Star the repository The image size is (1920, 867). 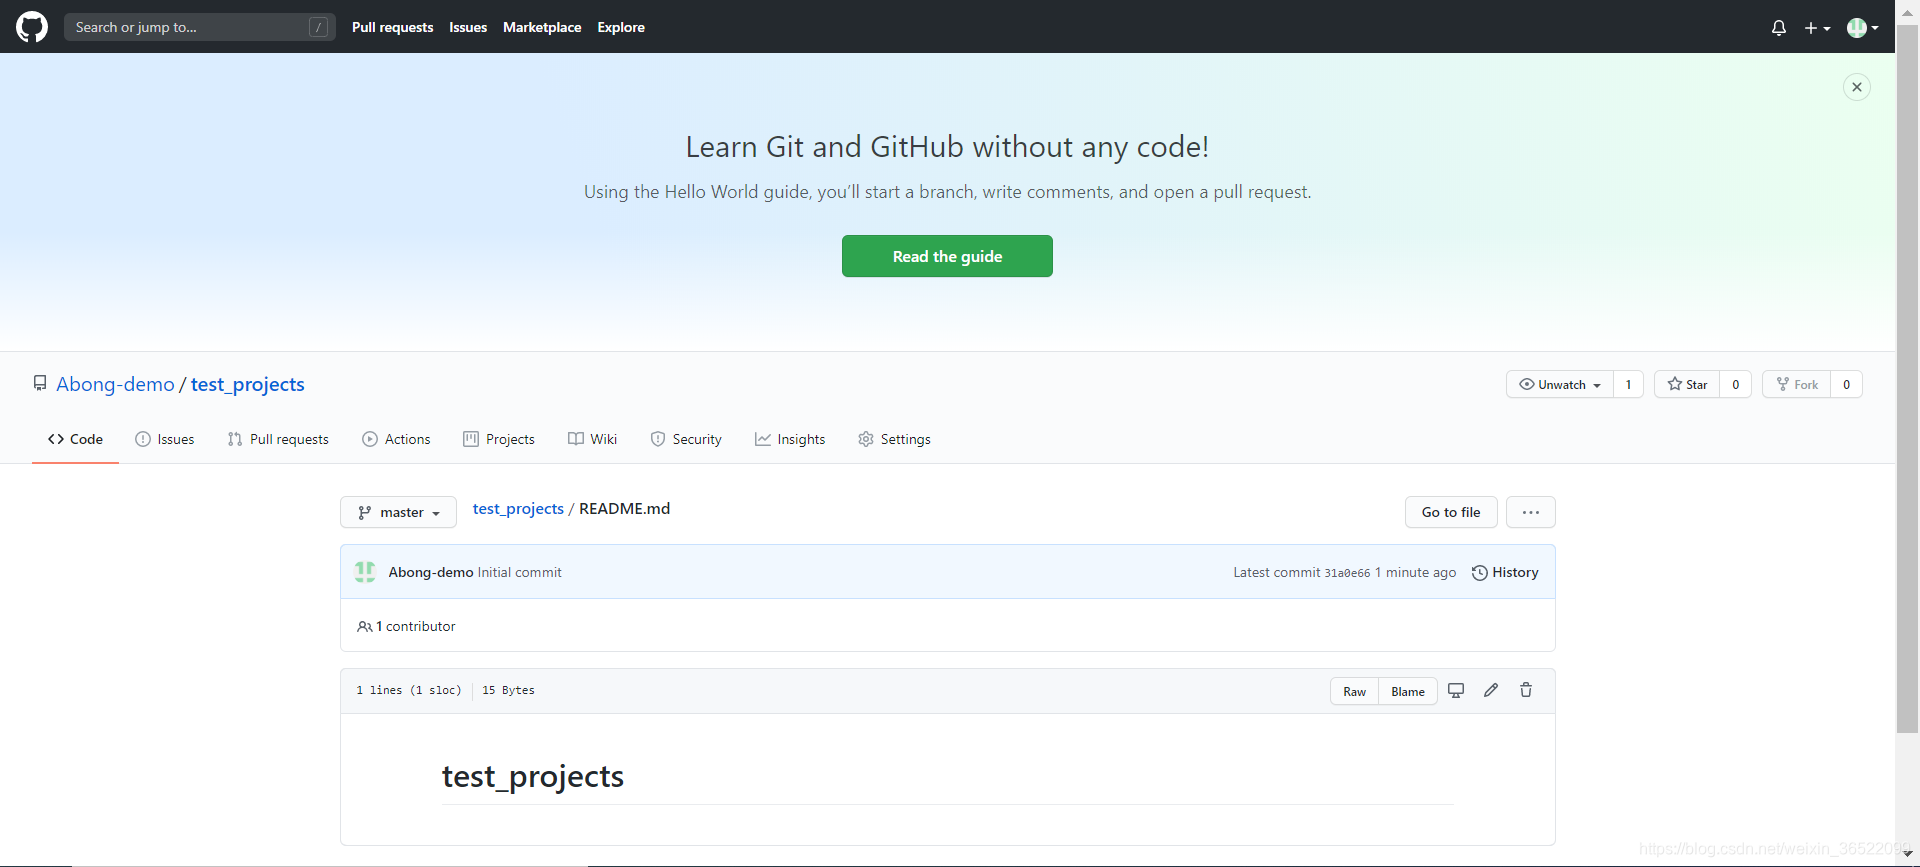click(x=1687, y=384)
